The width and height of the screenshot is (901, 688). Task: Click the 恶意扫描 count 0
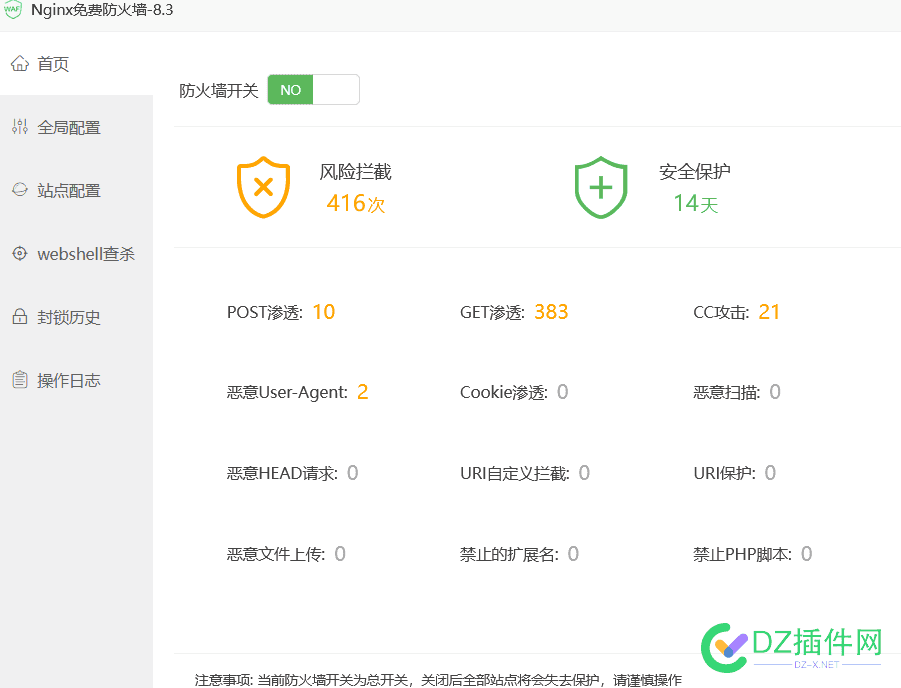click(x=775, y=392)
